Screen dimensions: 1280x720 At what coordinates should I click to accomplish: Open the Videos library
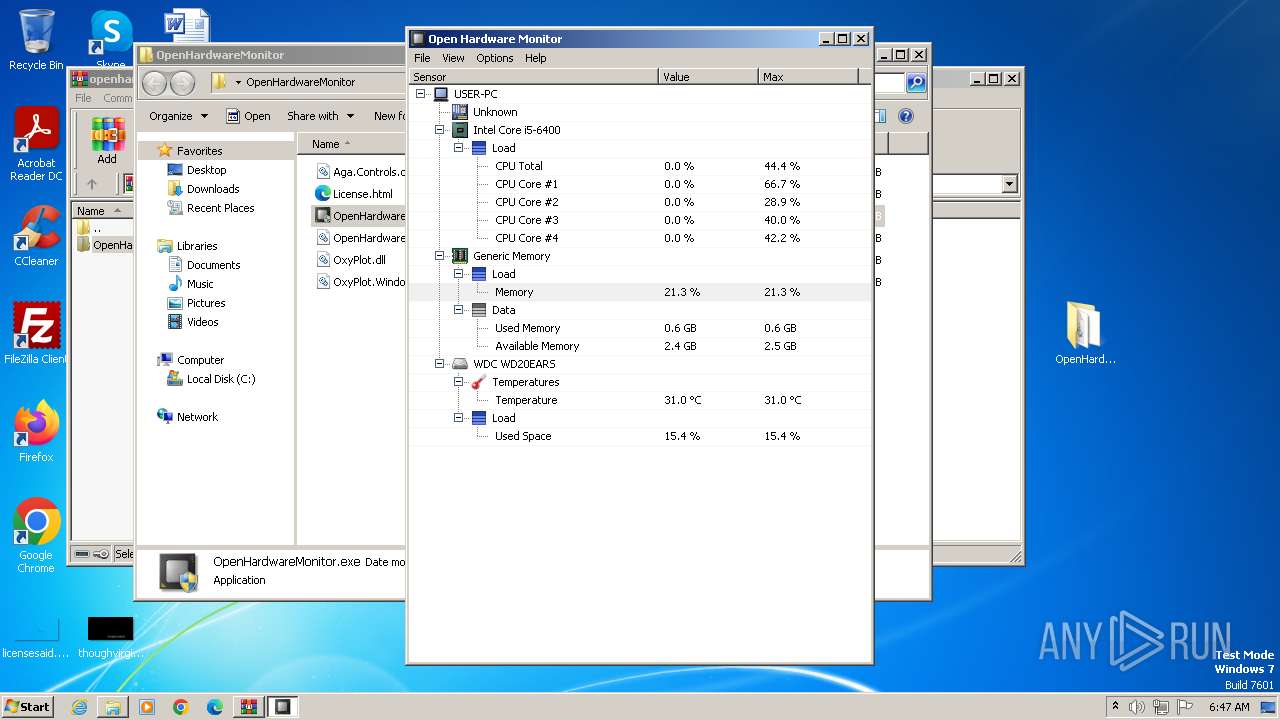pos(202,322)
